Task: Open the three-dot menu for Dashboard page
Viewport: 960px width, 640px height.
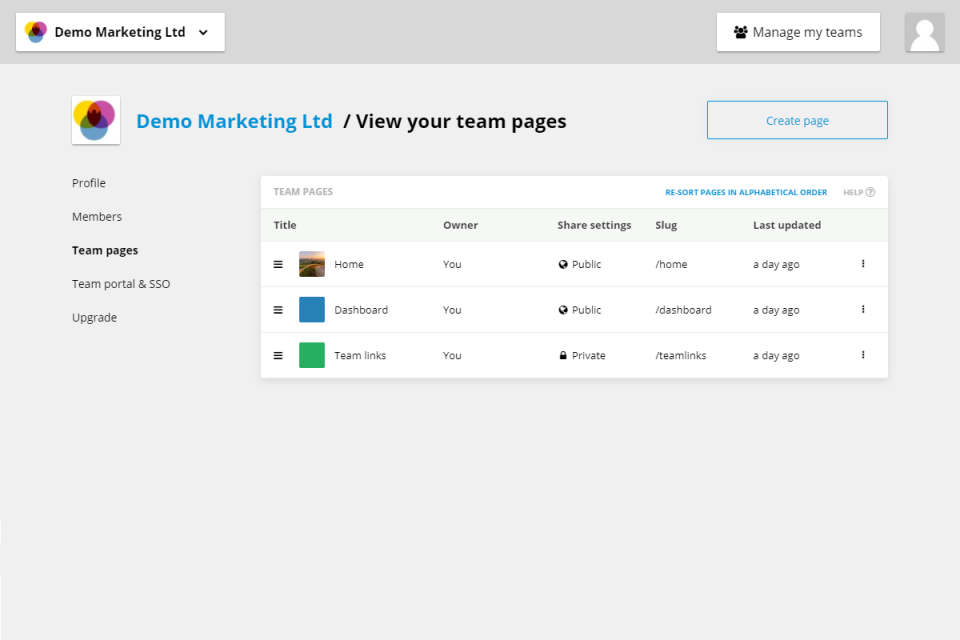Action: pyautogui.click(x=863, y=309)
